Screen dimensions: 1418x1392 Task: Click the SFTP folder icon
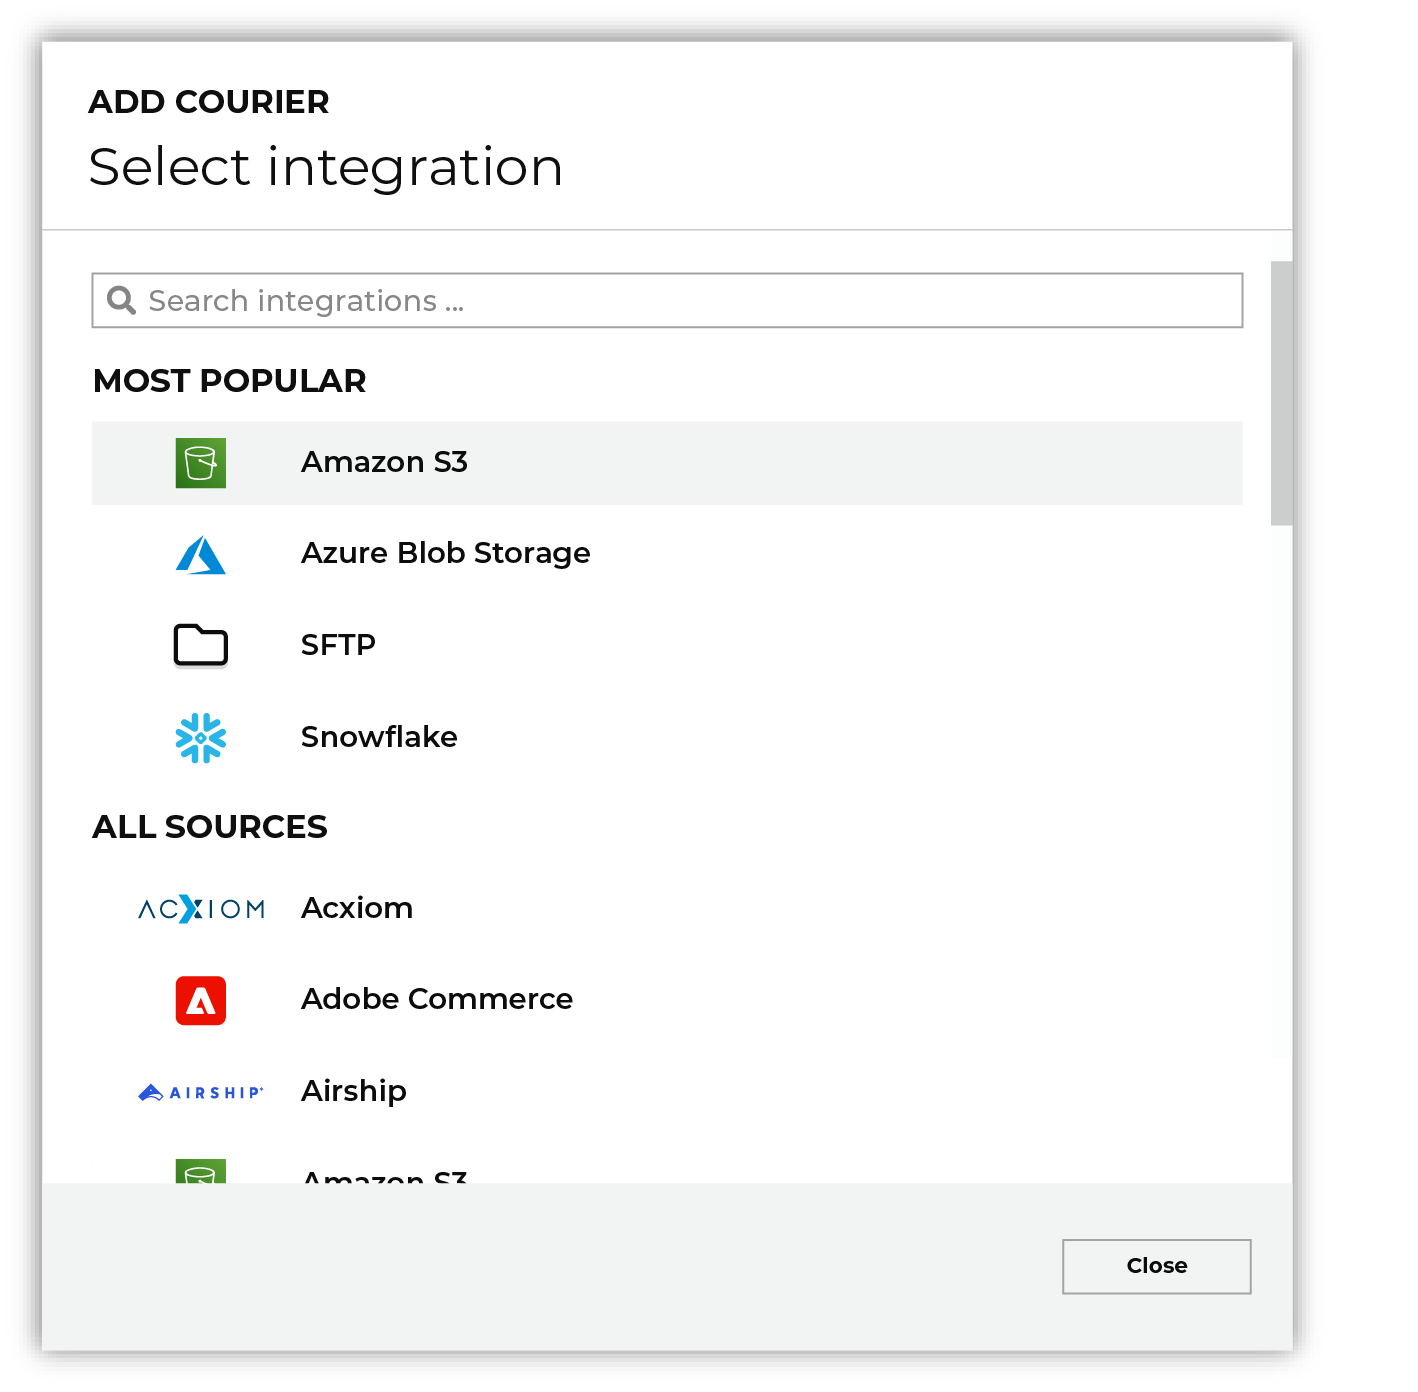point(200,645)
